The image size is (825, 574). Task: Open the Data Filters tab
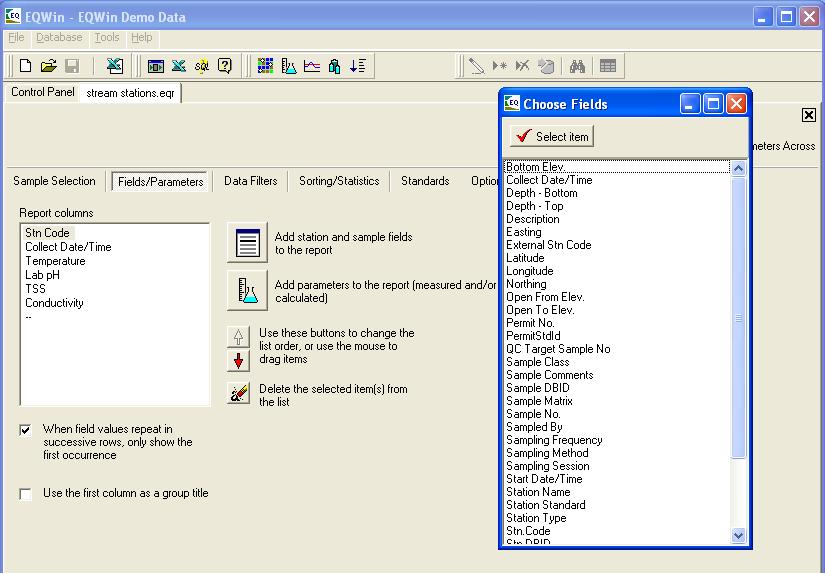click(250, 181)
